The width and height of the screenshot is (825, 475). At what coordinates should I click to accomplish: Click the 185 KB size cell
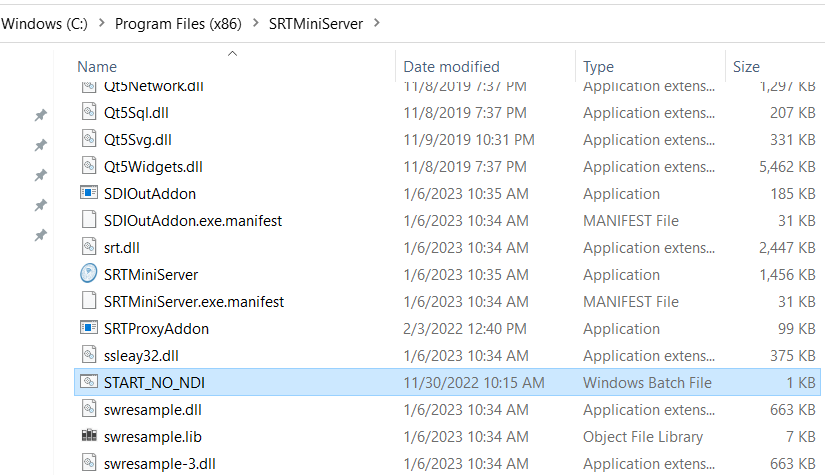click(x=793, y=194)
